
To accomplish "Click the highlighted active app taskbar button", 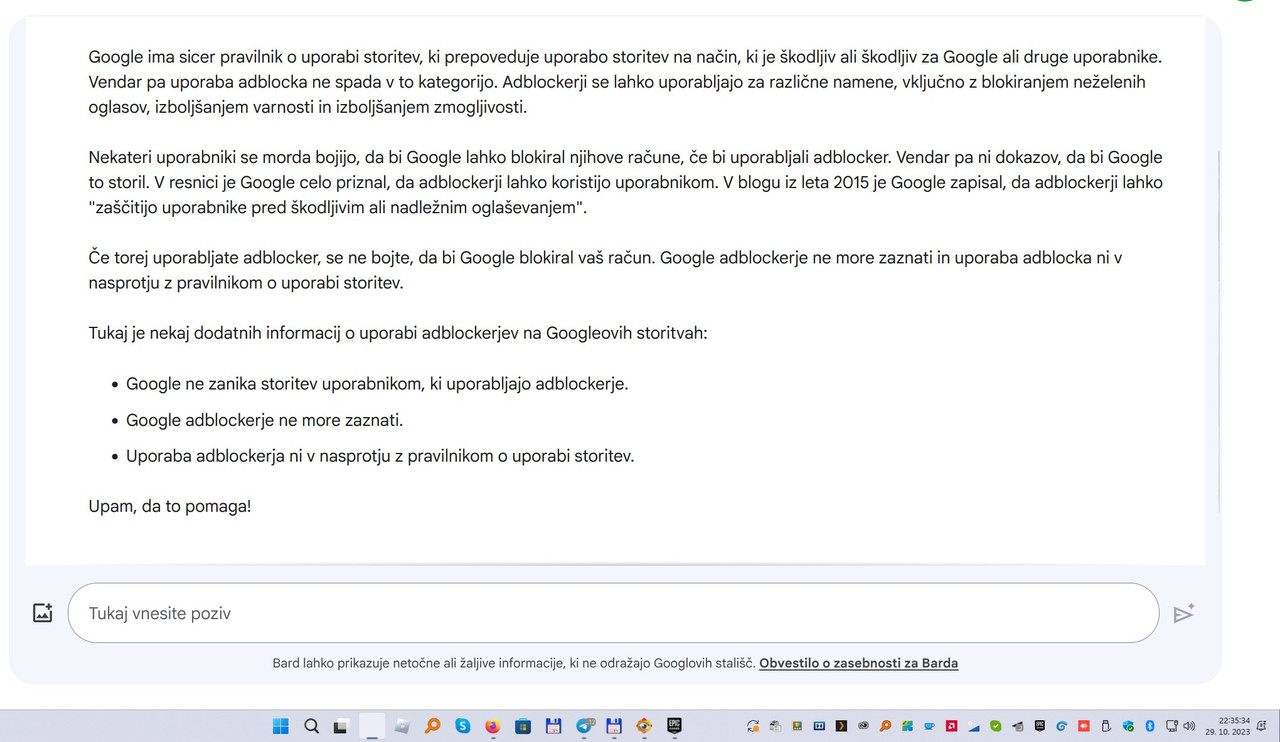I will [372, 726].
